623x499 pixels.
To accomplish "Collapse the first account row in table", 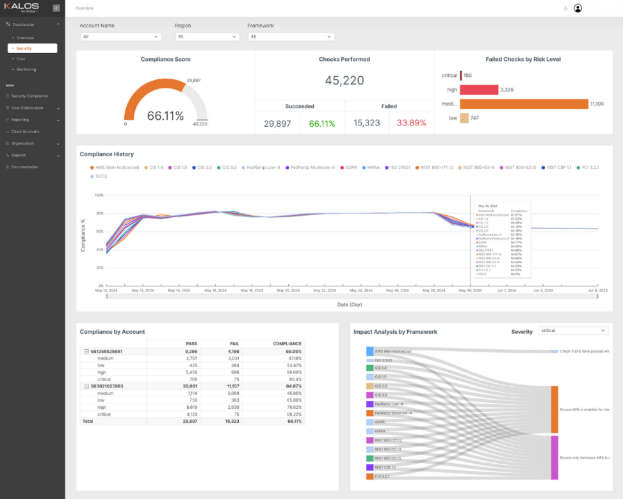I will click(x=86, y=351).
